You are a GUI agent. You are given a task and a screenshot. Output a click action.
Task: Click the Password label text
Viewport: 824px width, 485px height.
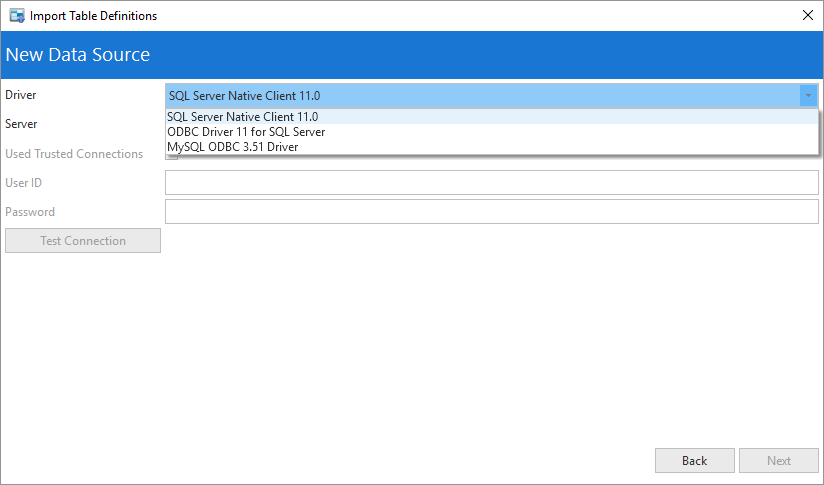30,212
